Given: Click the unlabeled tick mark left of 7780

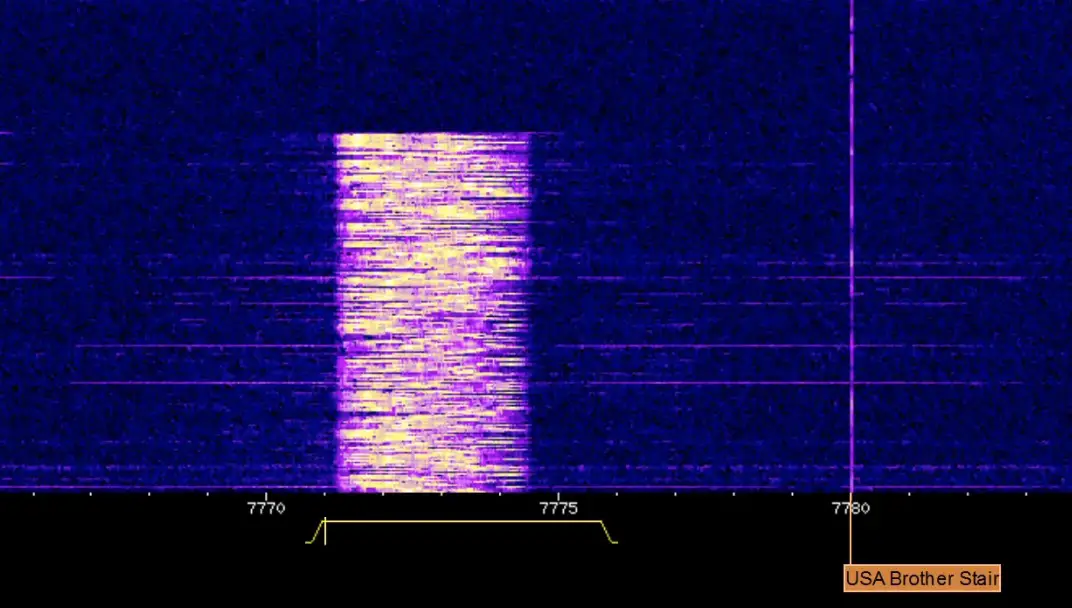Looking at the screenshot, I should point(792,492).
